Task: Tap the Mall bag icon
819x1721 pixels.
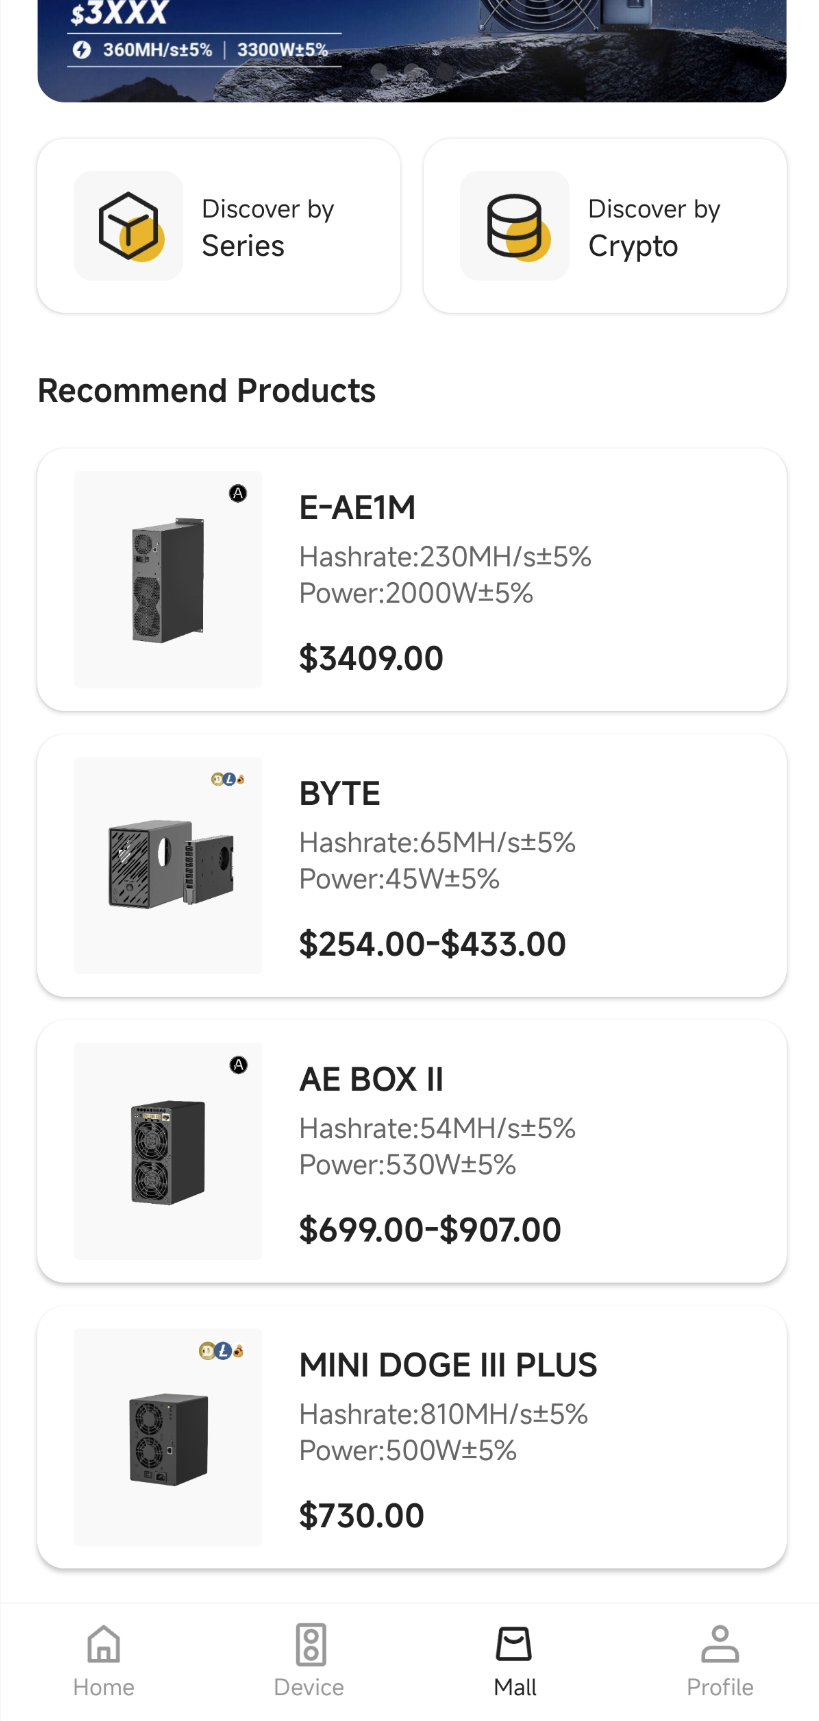Action: [514, 1643]
